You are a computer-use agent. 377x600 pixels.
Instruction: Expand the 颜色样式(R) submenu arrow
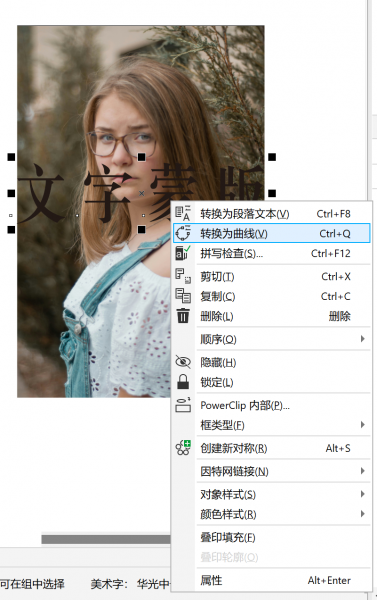362,514
